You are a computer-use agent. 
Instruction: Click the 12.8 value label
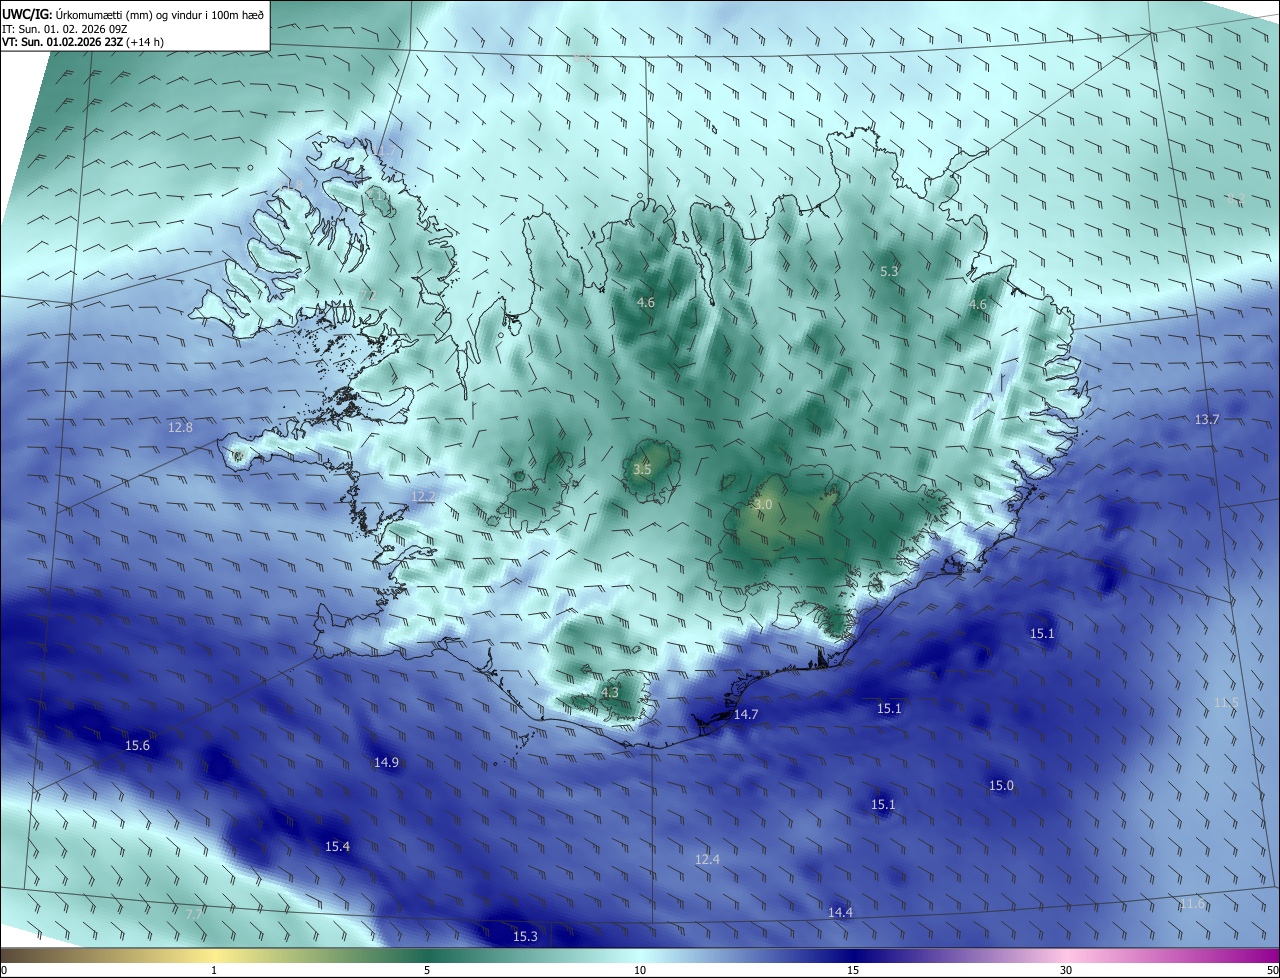[180, 427]
